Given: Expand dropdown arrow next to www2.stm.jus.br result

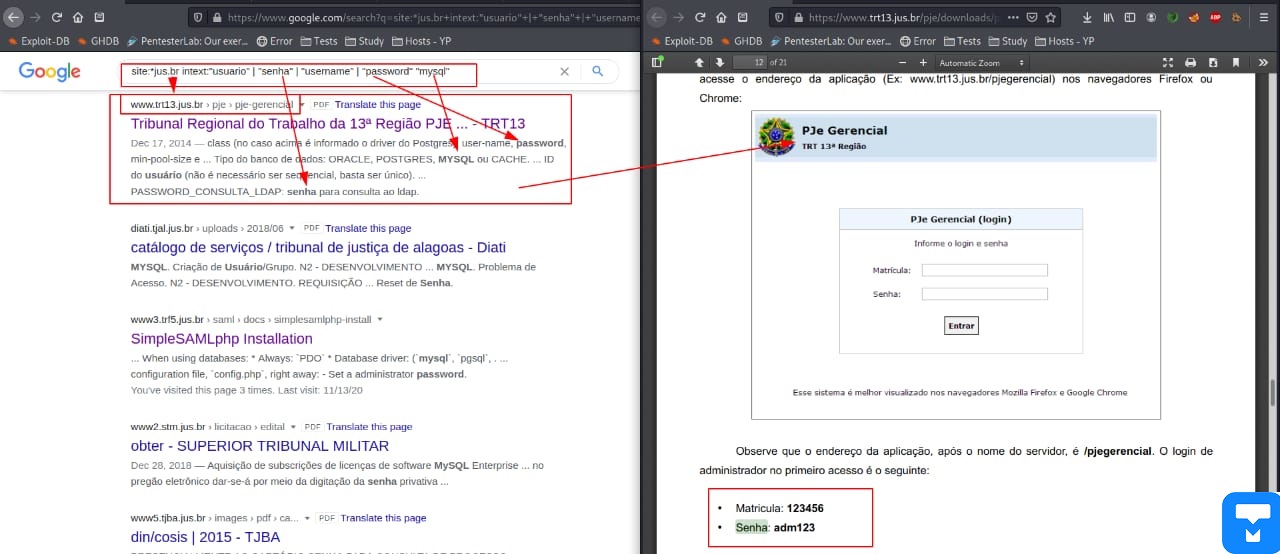Looking at the screenshot, I should (x=294, y=426).
